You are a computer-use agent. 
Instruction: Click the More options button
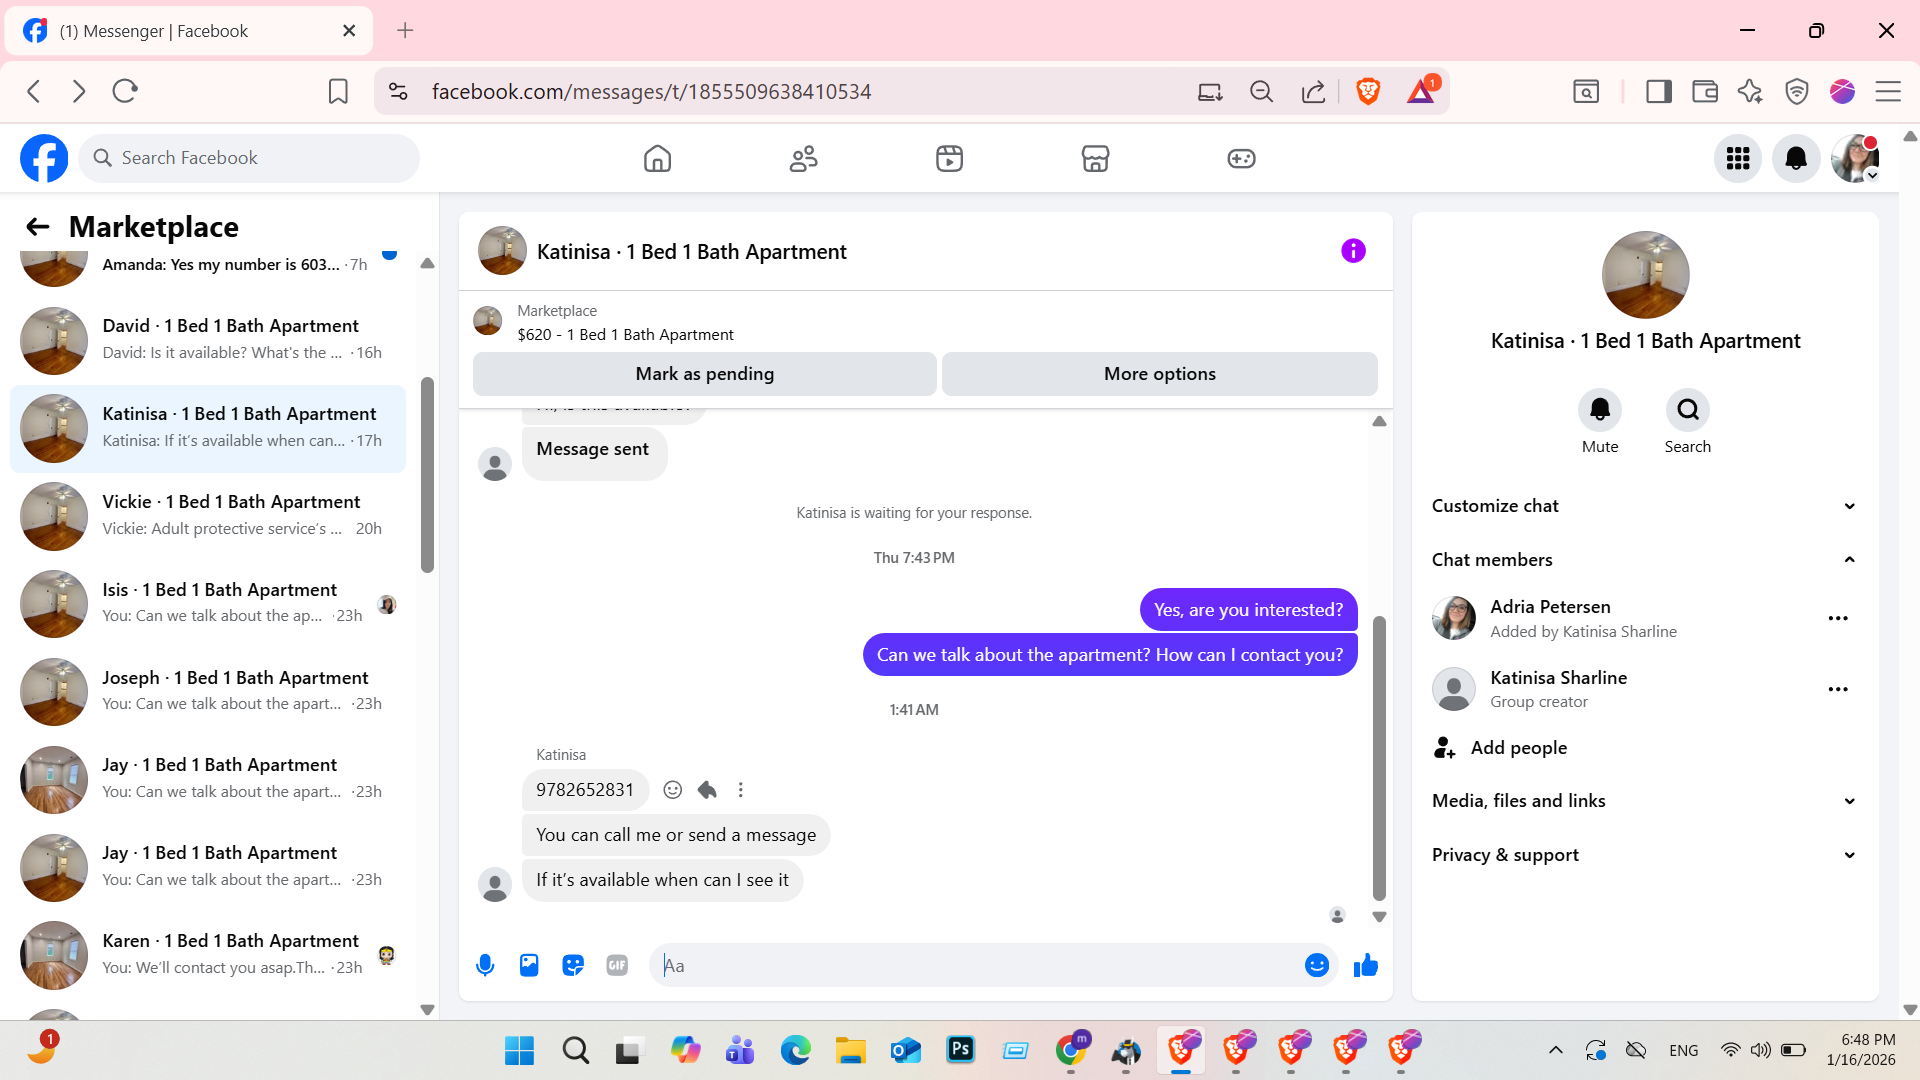(x=1159, y=374)
